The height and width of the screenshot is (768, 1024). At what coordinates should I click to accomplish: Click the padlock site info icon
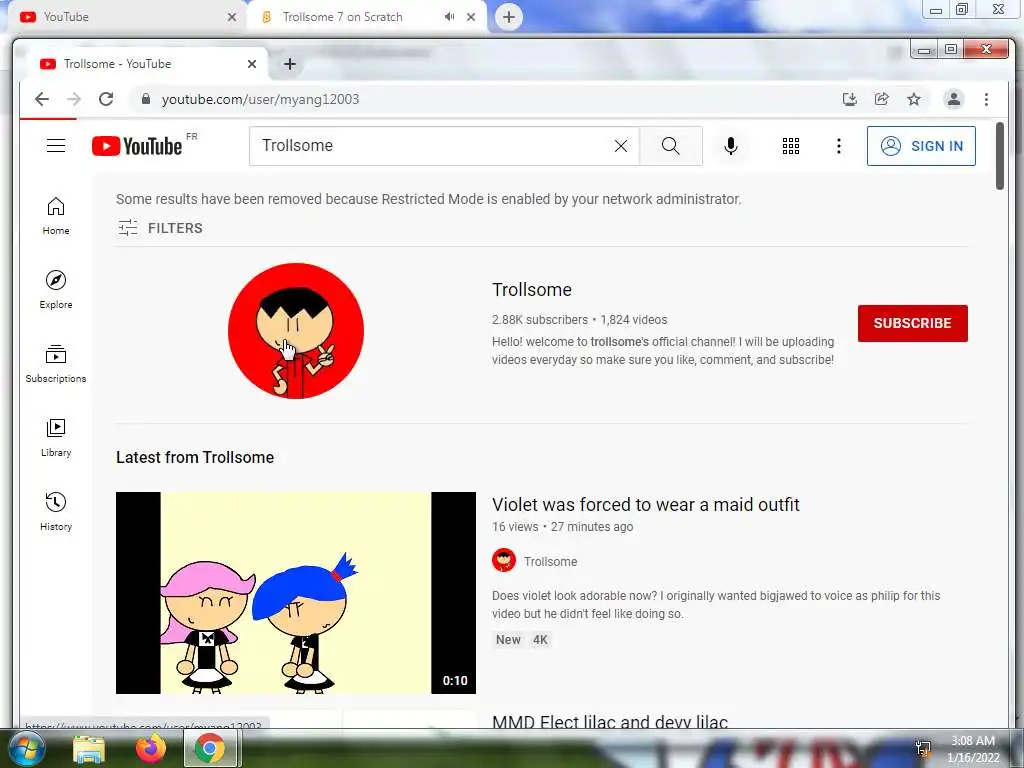pyautogui.click(x=146, y=99)
